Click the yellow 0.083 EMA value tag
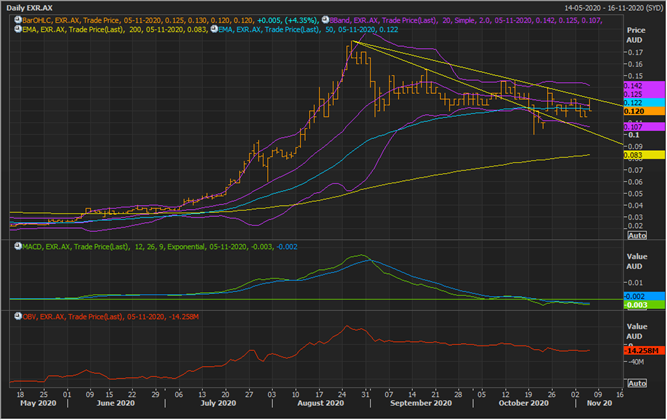667x420 pixels. [644, 155]
